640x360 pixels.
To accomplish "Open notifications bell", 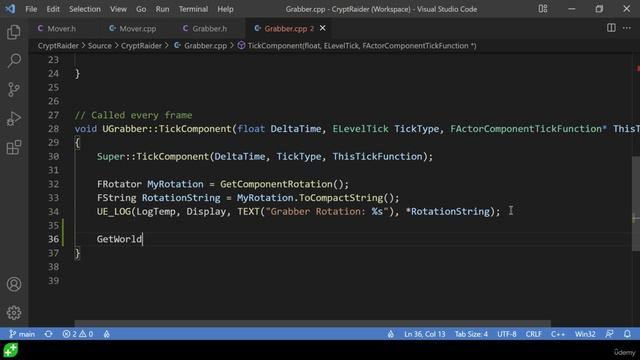I will click(627, 334).
